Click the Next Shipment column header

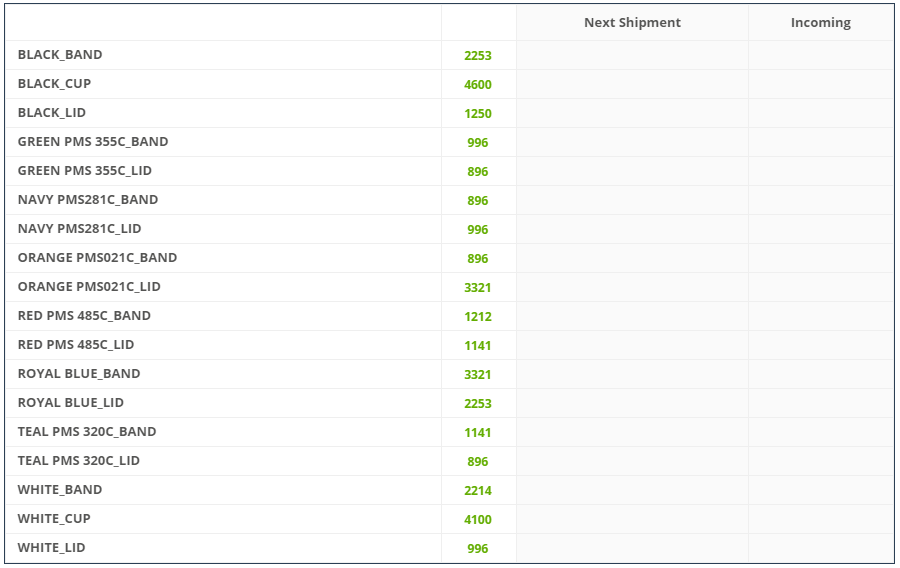[x=632, y=22]
